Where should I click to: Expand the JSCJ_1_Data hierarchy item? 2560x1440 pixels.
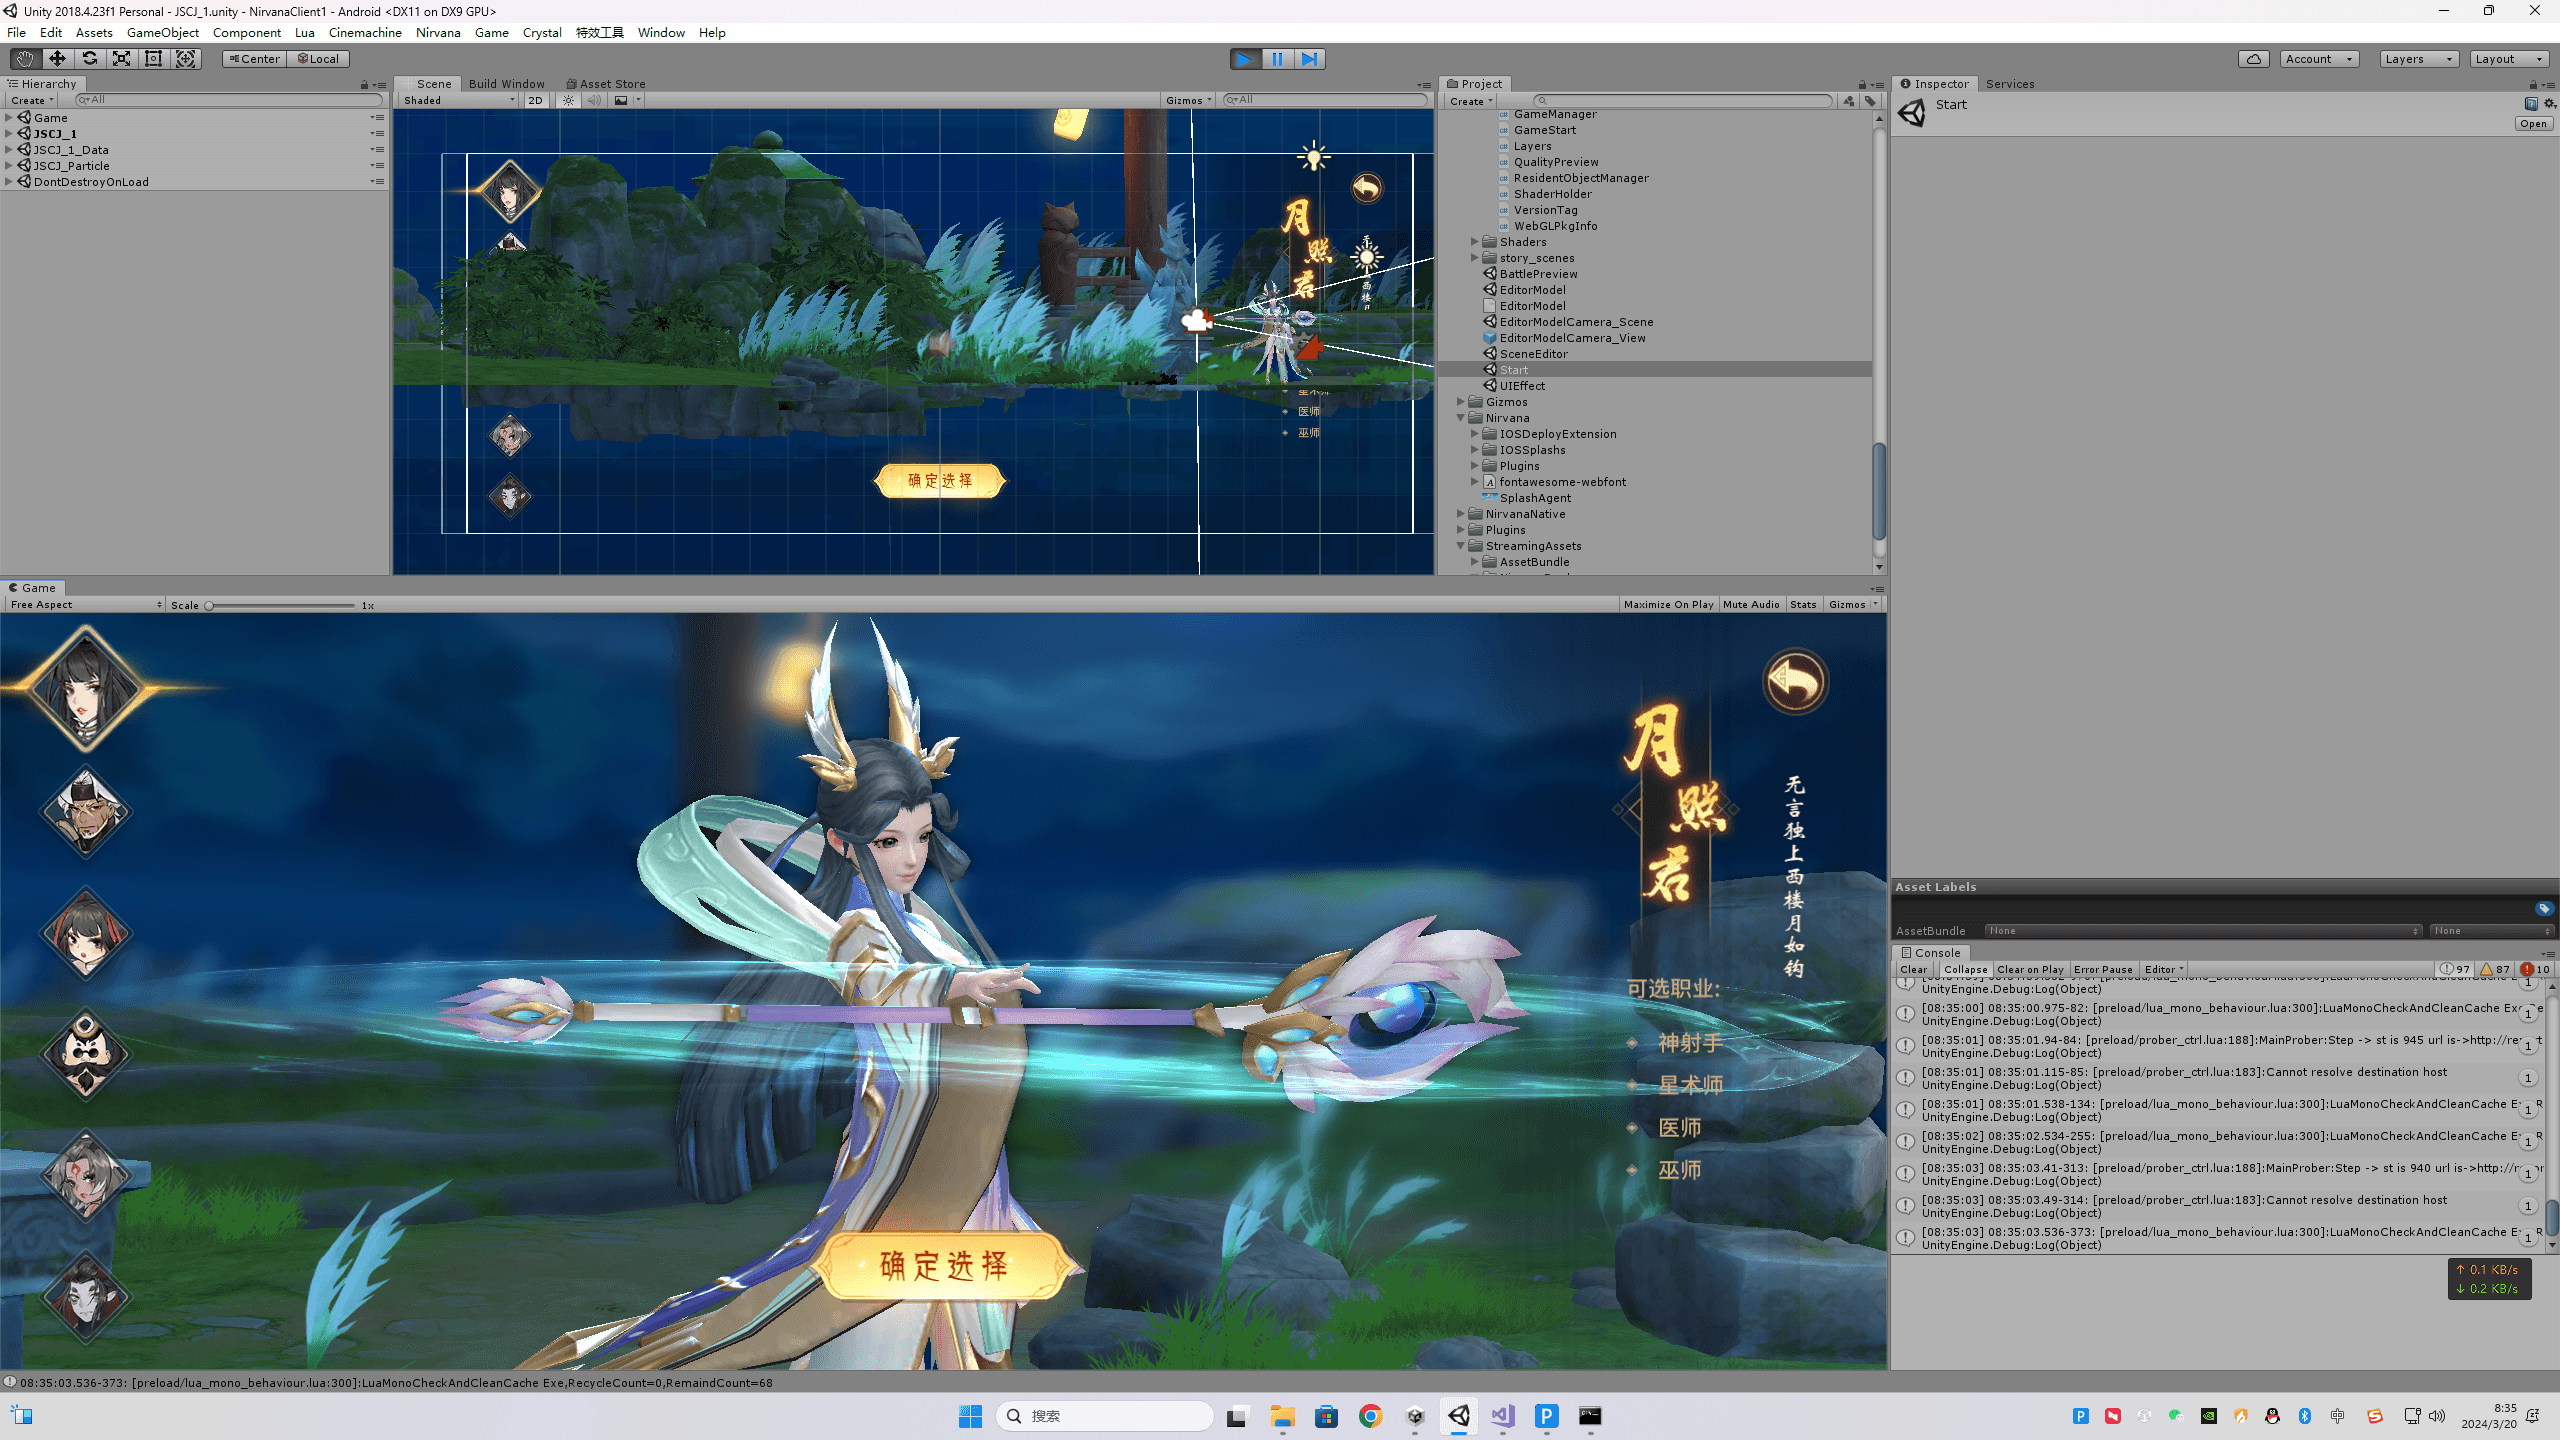click(9, 150)
